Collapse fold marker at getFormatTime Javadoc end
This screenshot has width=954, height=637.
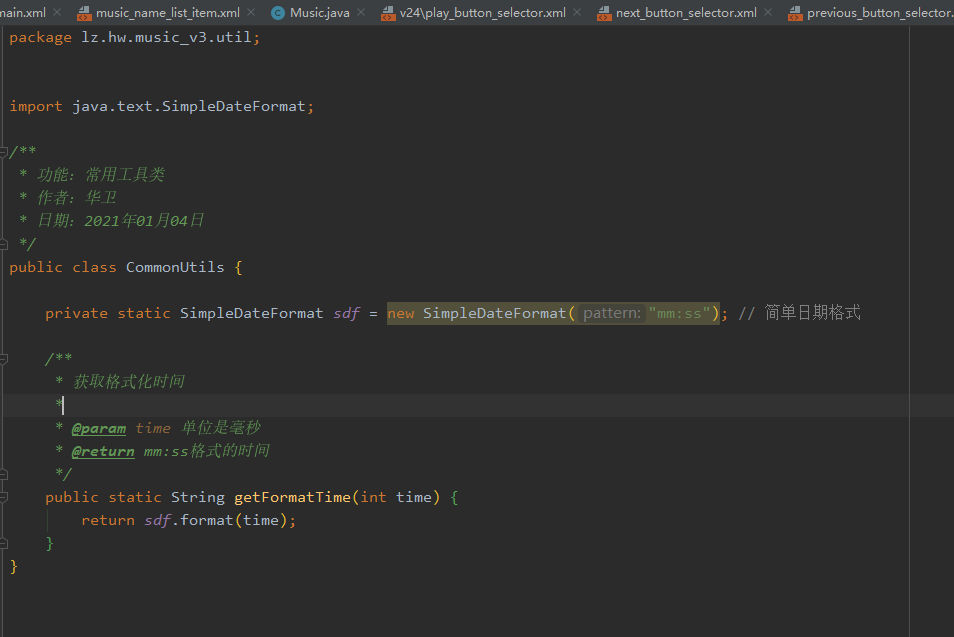coord(4,474)
